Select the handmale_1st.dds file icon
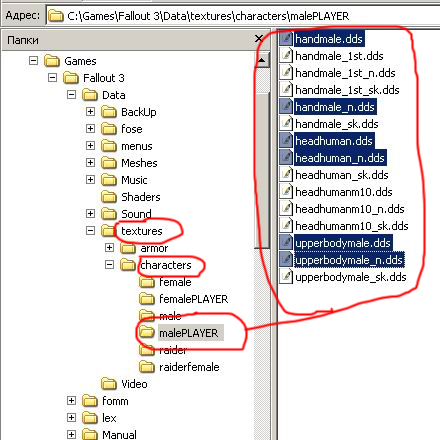The image size is (440, 440). pyautogui.click(x=286, y=55)
